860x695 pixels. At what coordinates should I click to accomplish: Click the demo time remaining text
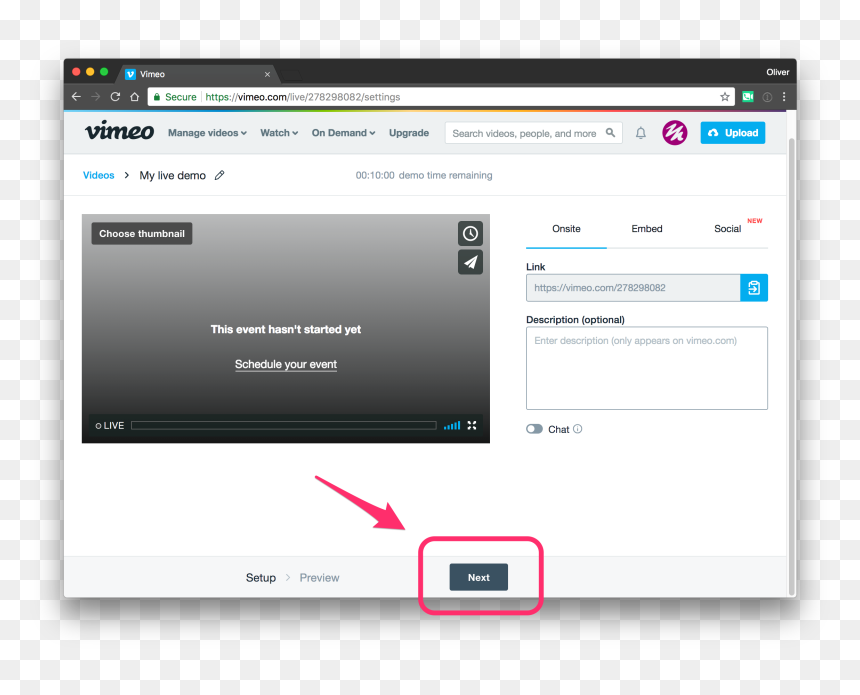click(424, 175)
